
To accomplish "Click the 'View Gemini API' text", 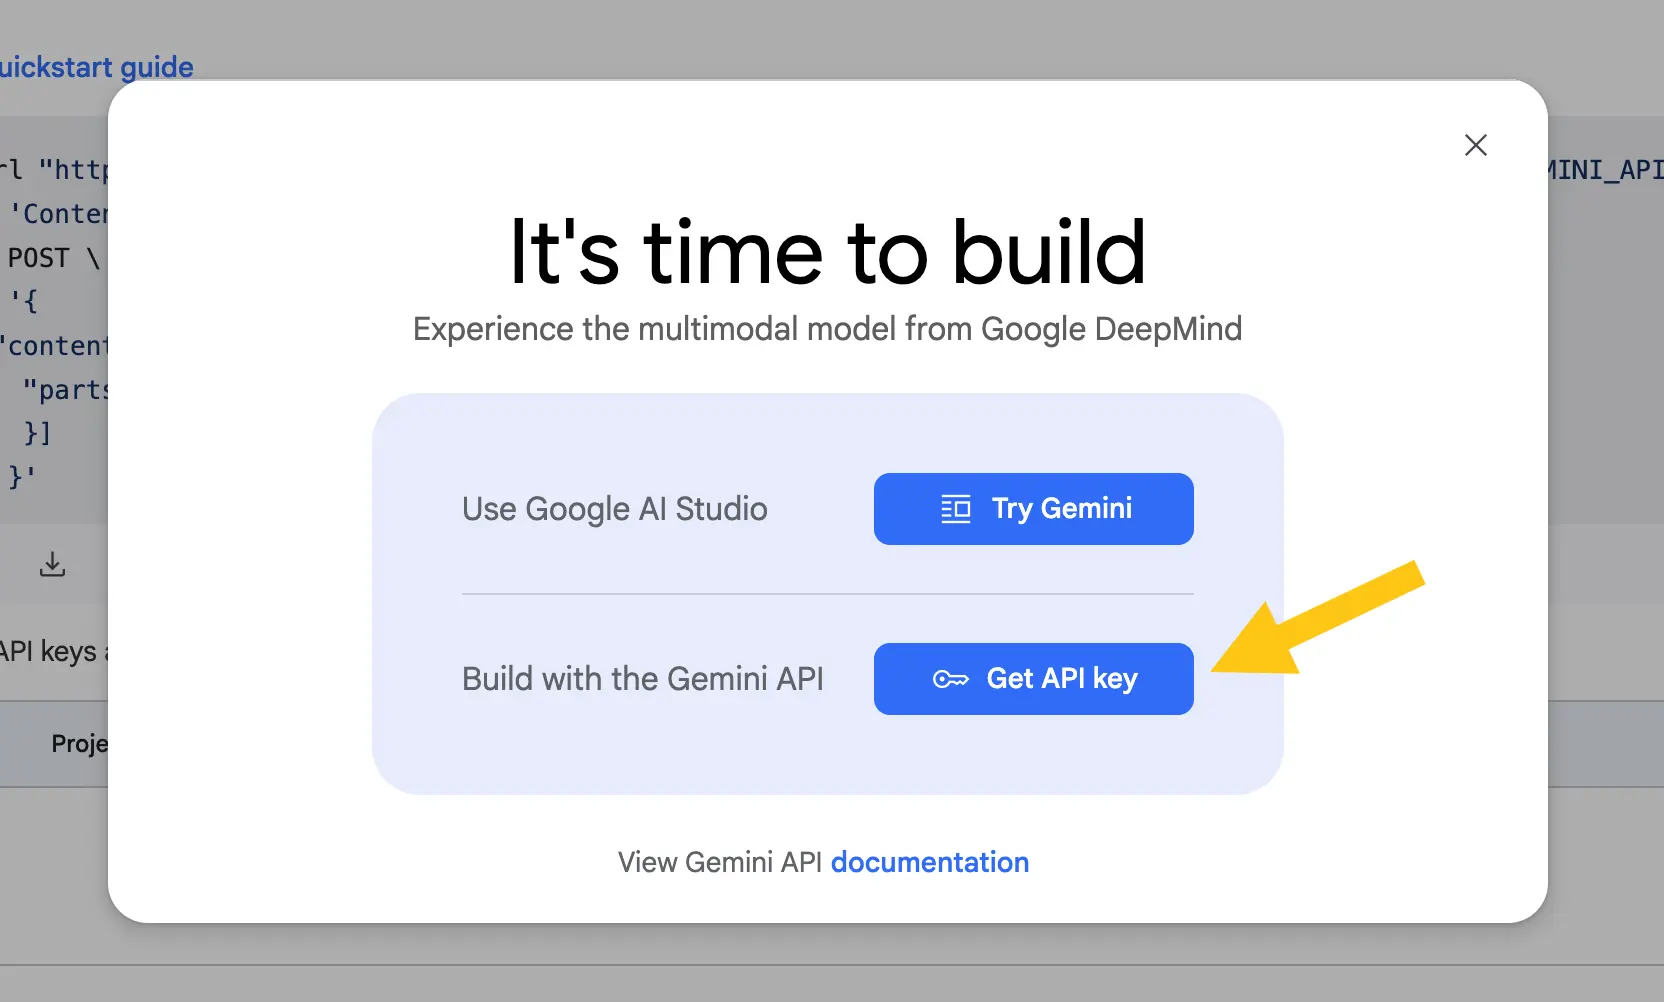I will pyautogui.click(x=720, y=862).
